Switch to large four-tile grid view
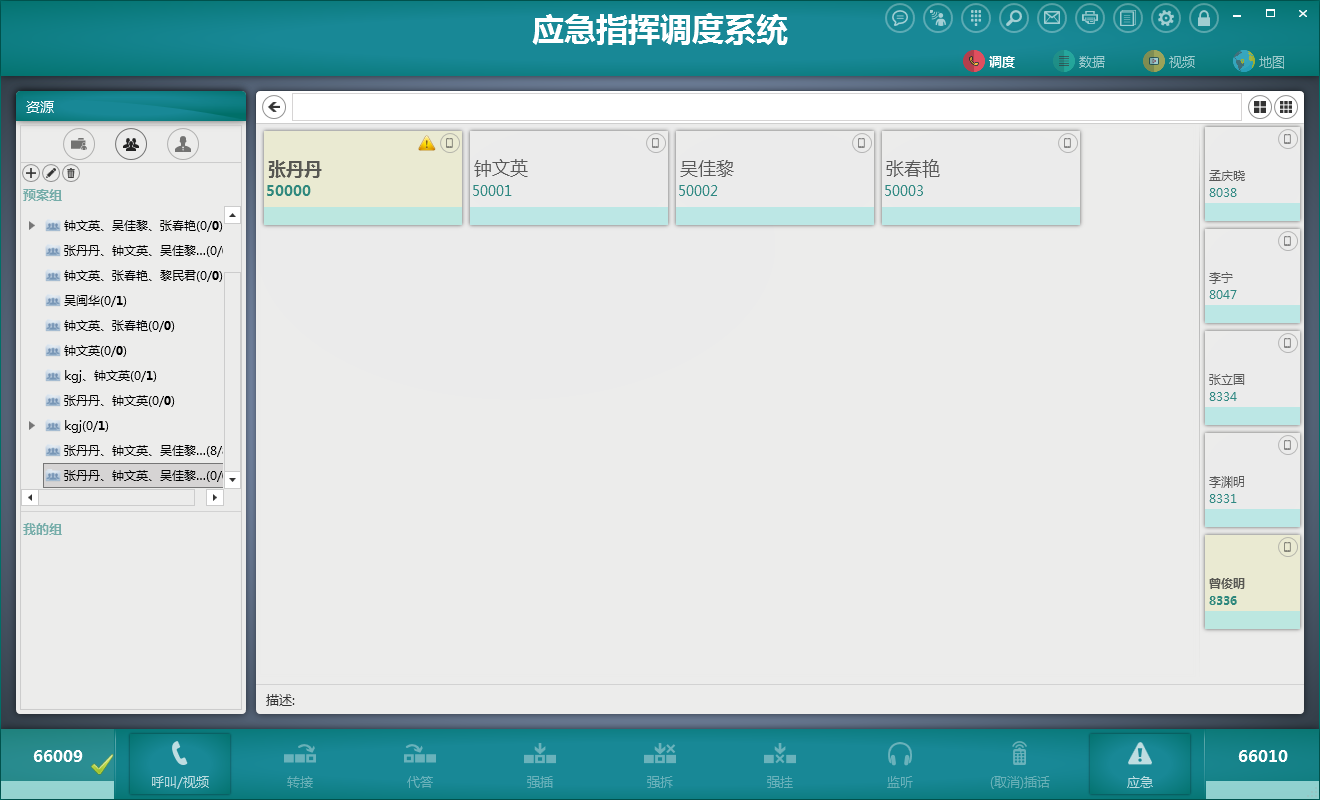Image resolution: width=1320 pixels, height=800 pixels. click(x=1259, y=107)
